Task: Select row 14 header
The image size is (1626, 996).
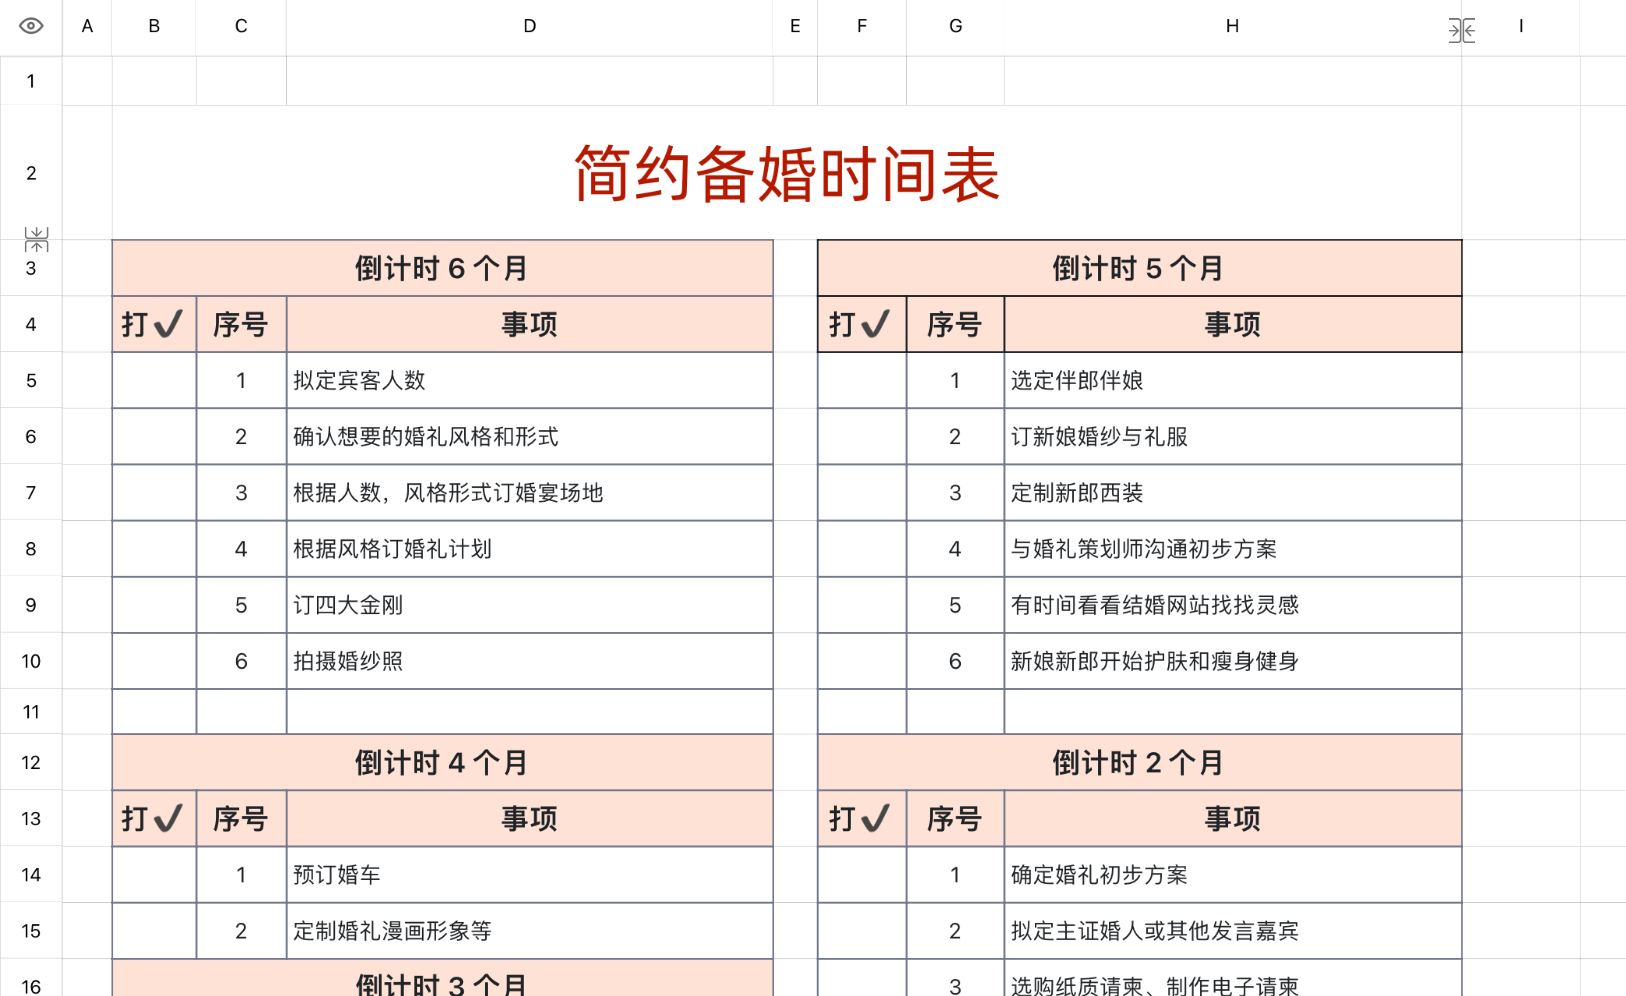Action: (x=31, y=875)
